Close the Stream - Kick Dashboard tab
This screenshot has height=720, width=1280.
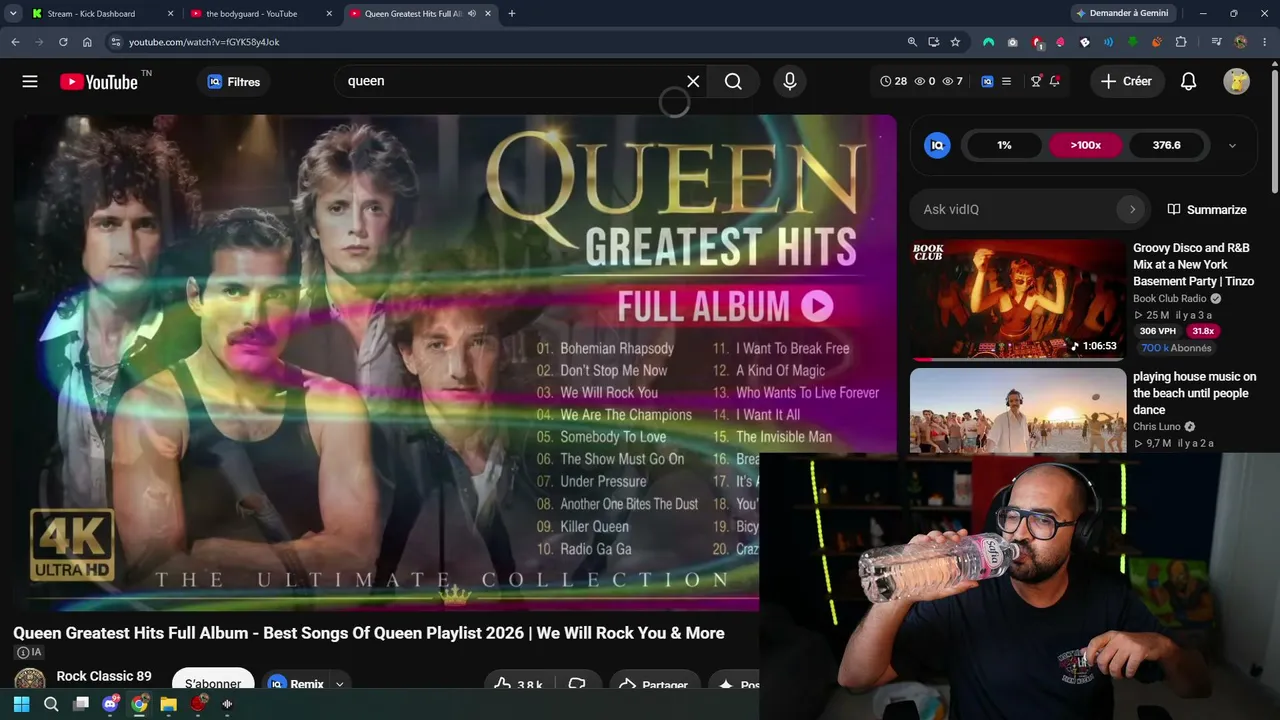click(x=170, y=14)
